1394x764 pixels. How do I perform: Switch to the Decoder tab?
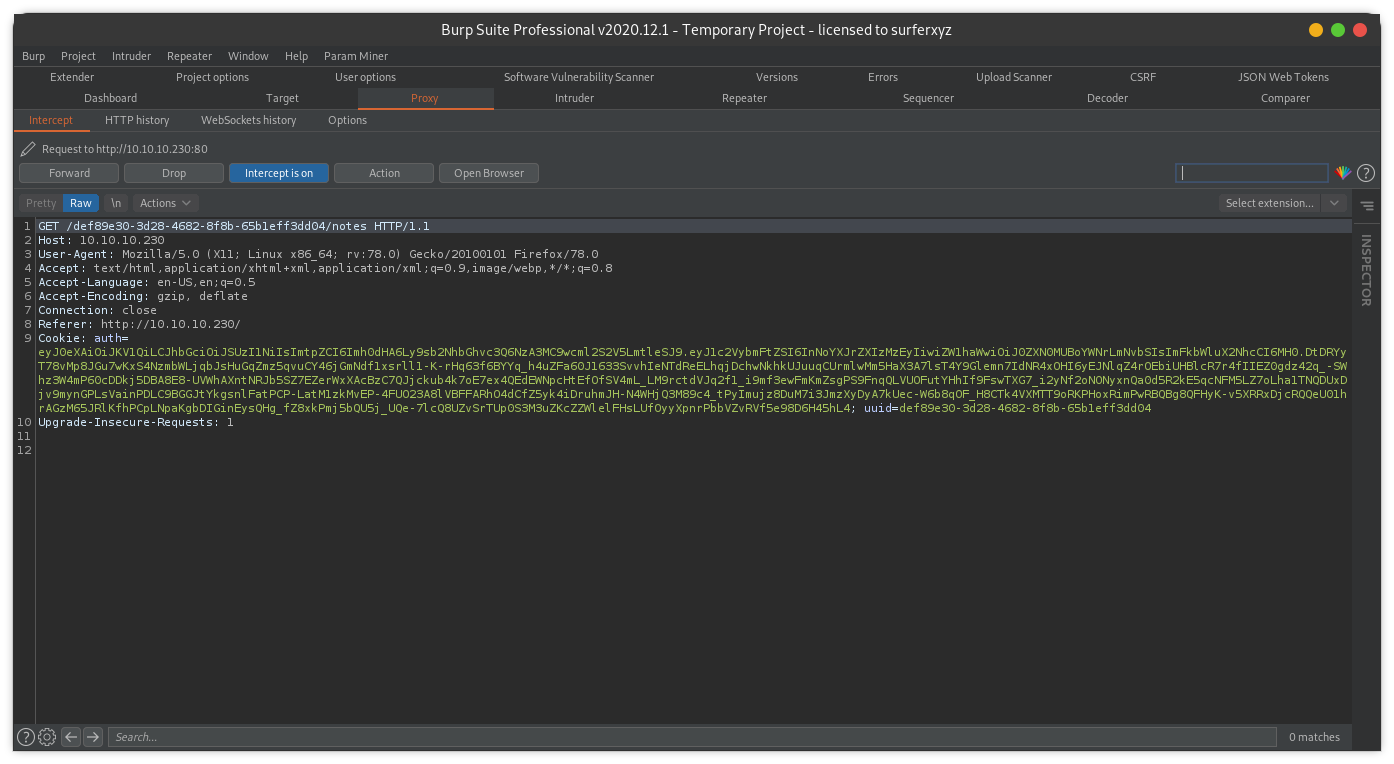1107,98
